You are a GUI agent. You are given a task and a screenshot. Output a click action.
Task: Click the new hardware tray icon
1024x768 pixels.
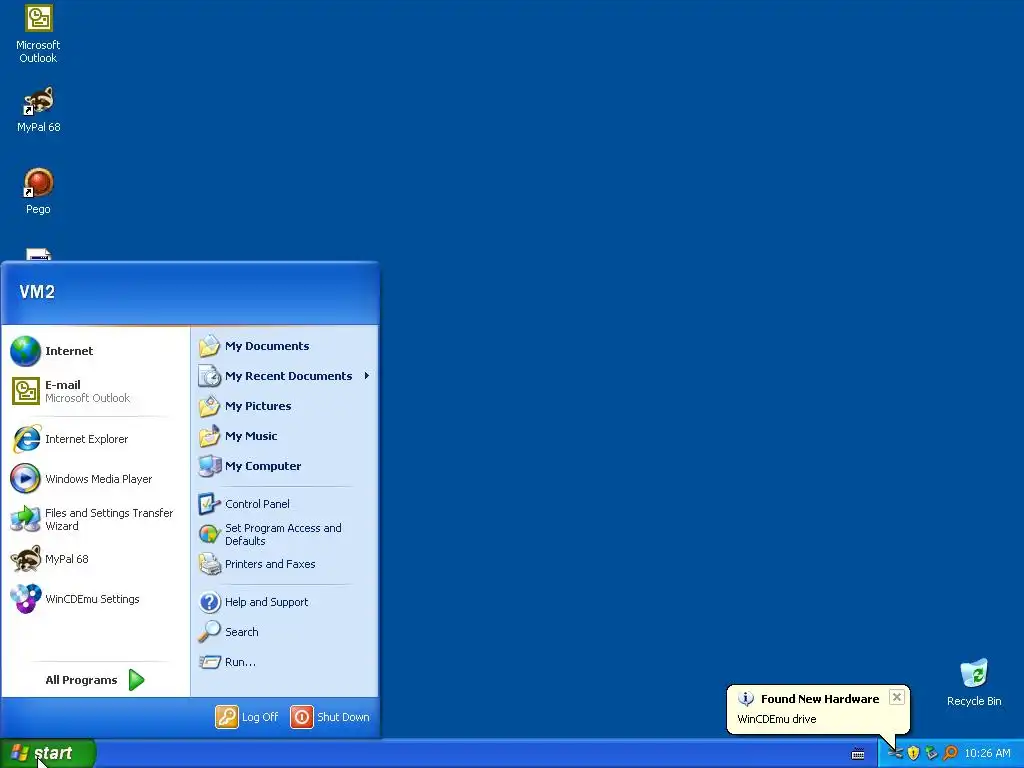pyautogui.click(x=895, y=753)
